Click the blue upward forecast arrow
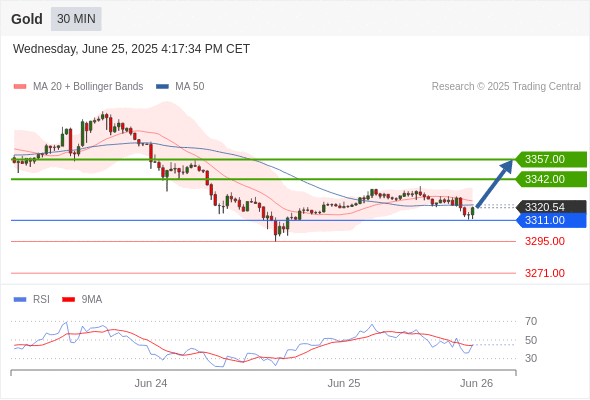The image size is (590, 400). tap(494, 184)
